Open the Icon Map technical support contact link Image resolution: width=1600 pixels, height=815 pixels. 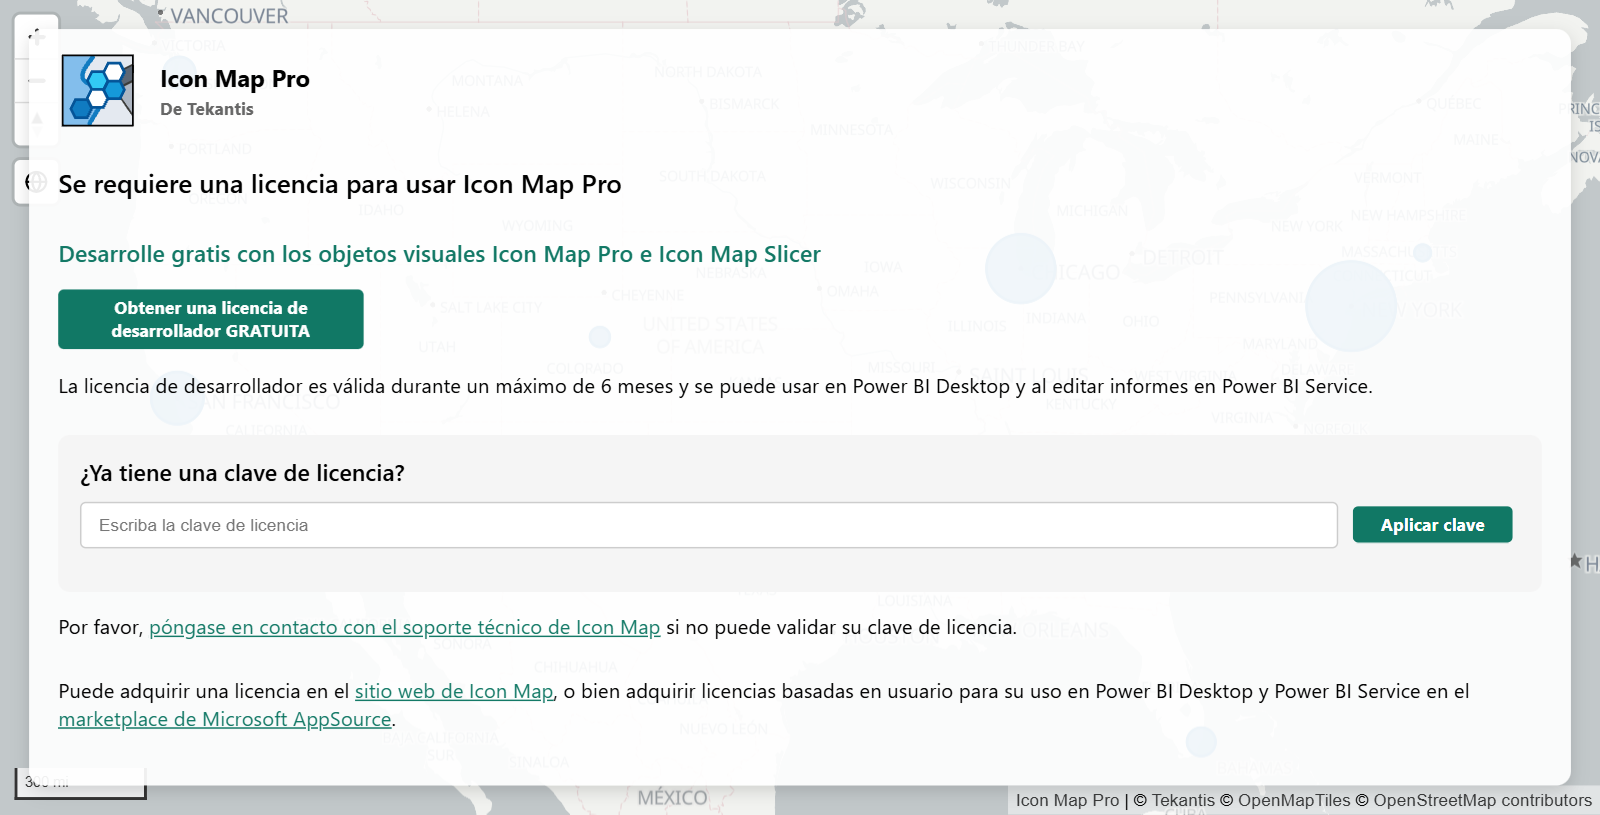[x=405, y=627]
